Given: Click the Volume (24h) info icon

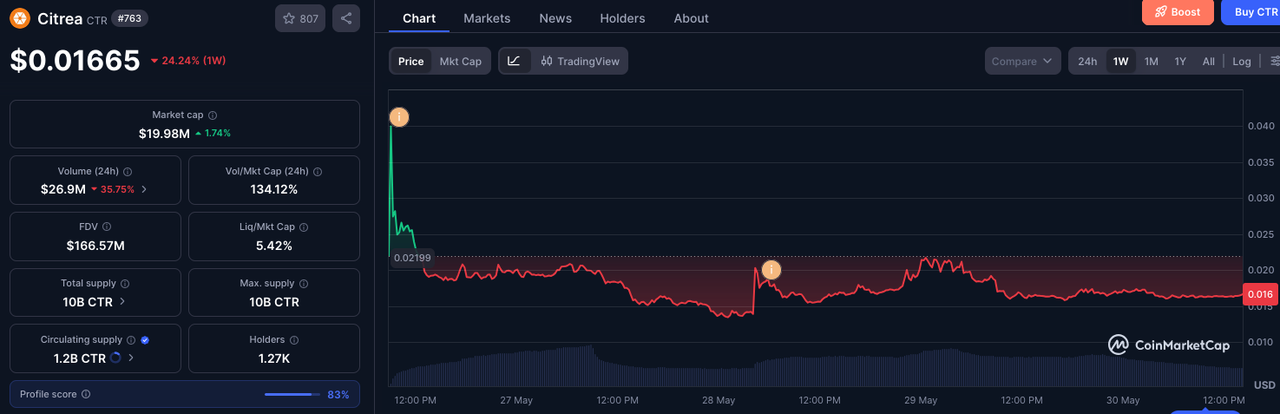Looking at the screenshot, I should (127, 171).
